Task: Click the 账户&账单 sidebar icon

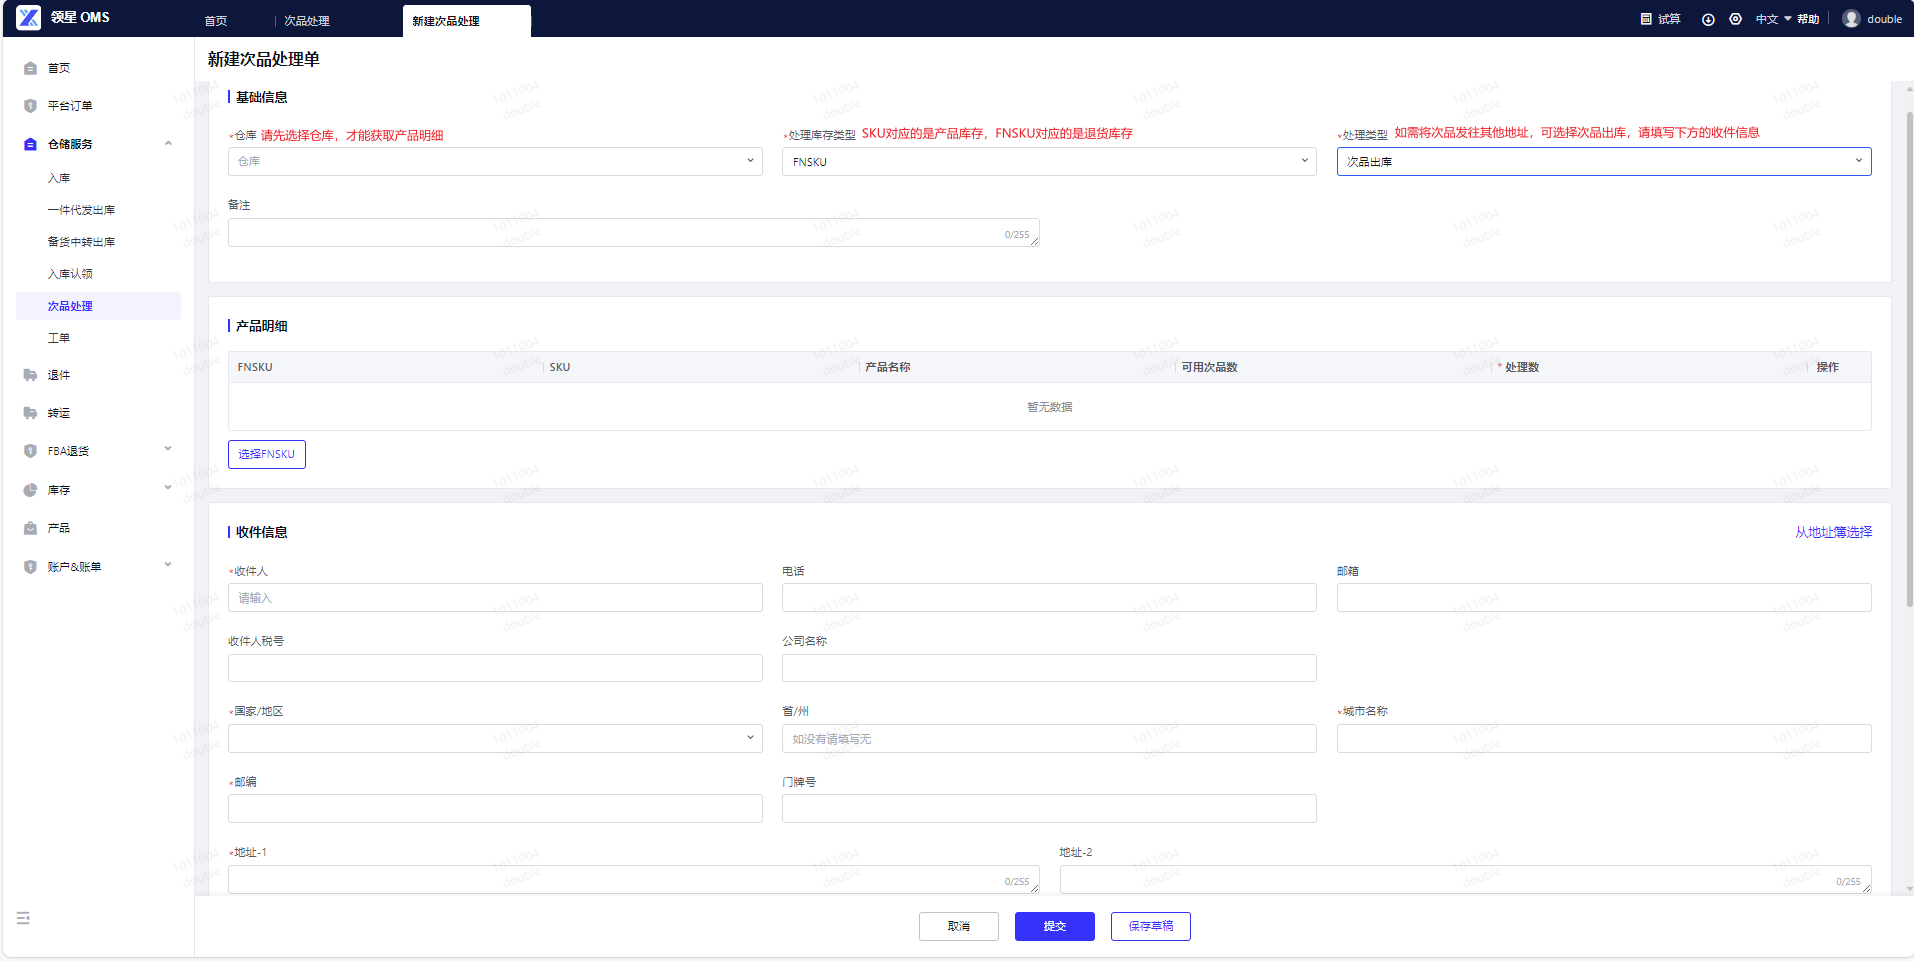Action: [x=30, y=567]
